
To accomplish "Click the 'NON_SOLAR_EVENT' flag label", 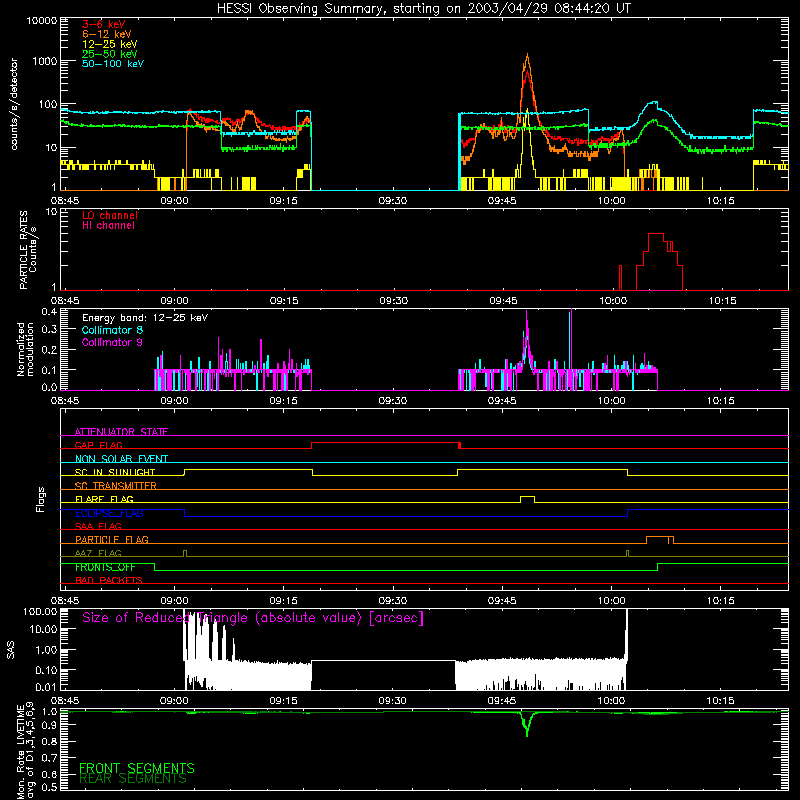I will [x=121, y=459].
